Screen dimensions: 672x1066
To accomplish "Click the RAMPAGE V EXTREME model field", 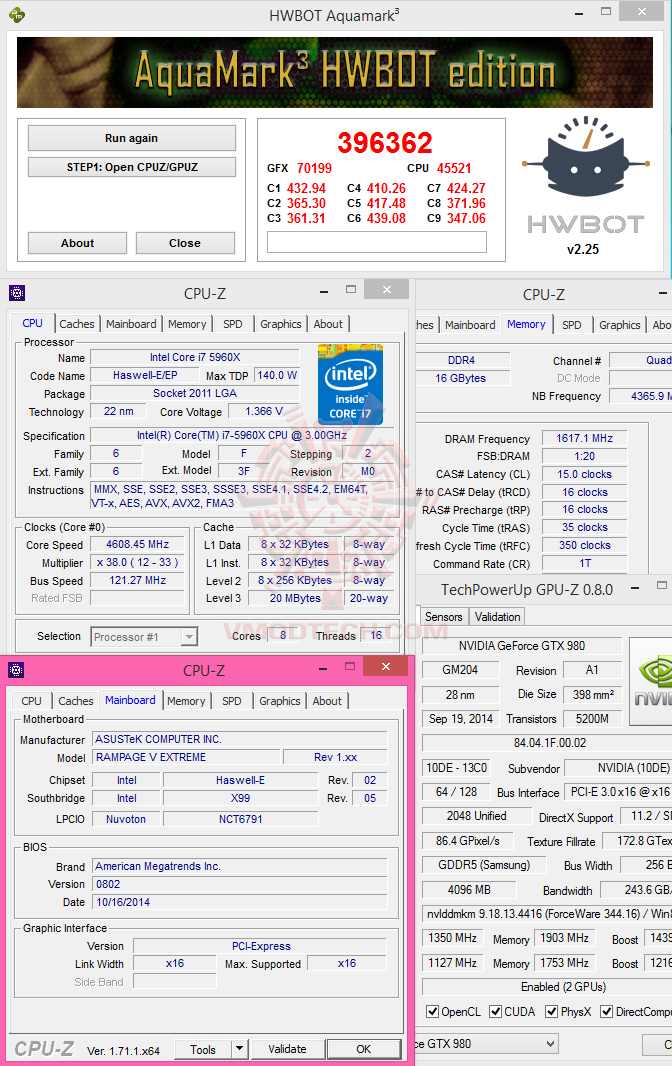I will coord(186,757).
